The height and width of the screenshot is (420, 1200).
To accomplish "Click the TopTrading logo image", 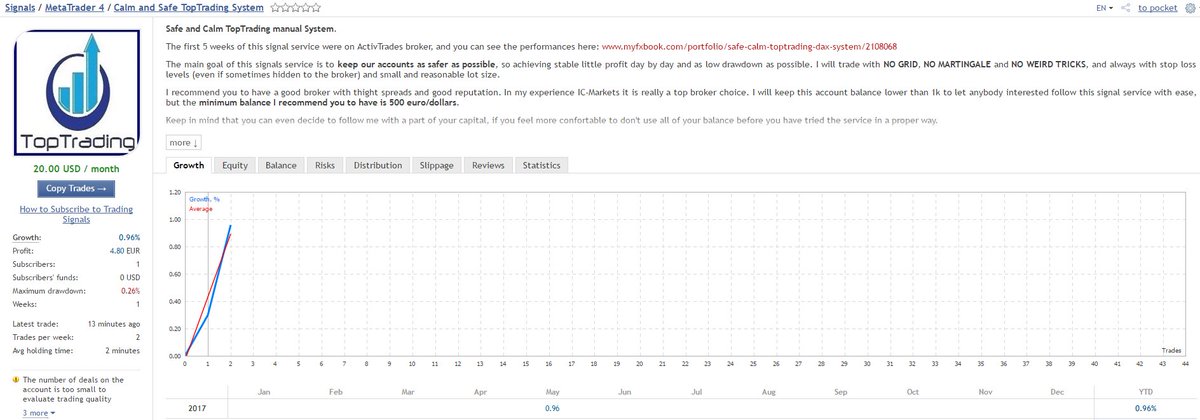I will (x=78, y=91).
